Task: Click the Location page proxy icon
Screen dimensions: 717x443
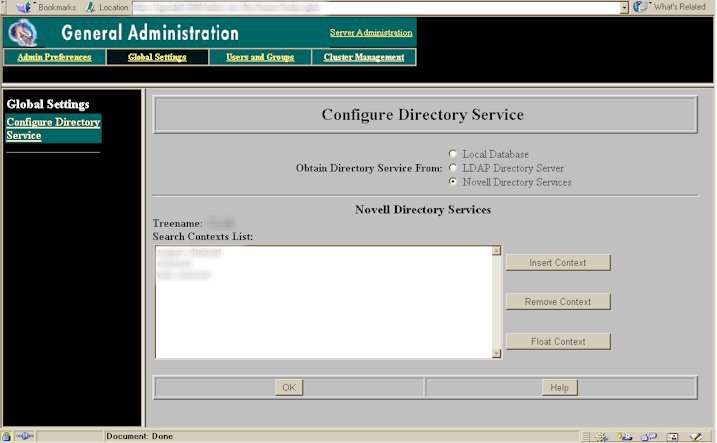Action: (x=90, y=7)
